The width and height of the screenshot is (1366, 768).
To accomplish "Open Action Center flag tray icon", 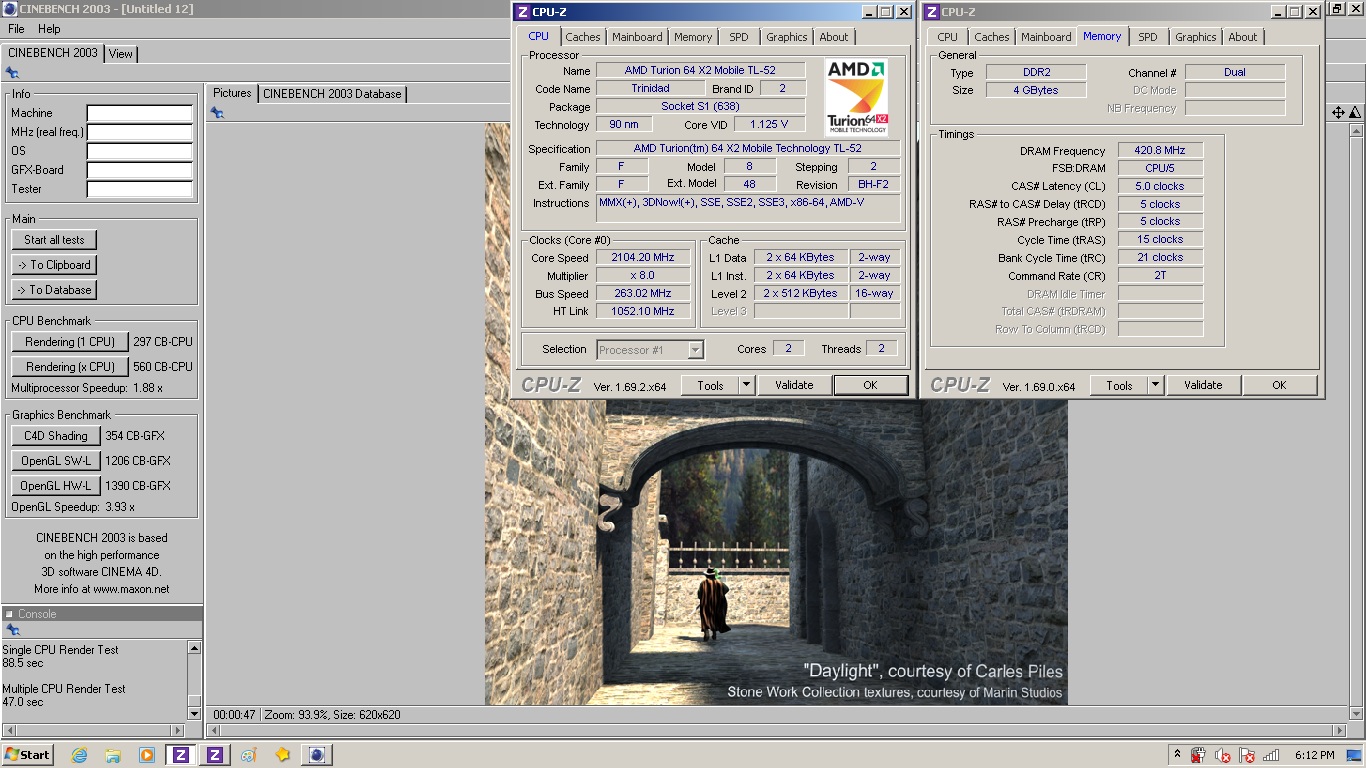I will pyautogui.click(x=1247, y=755).
